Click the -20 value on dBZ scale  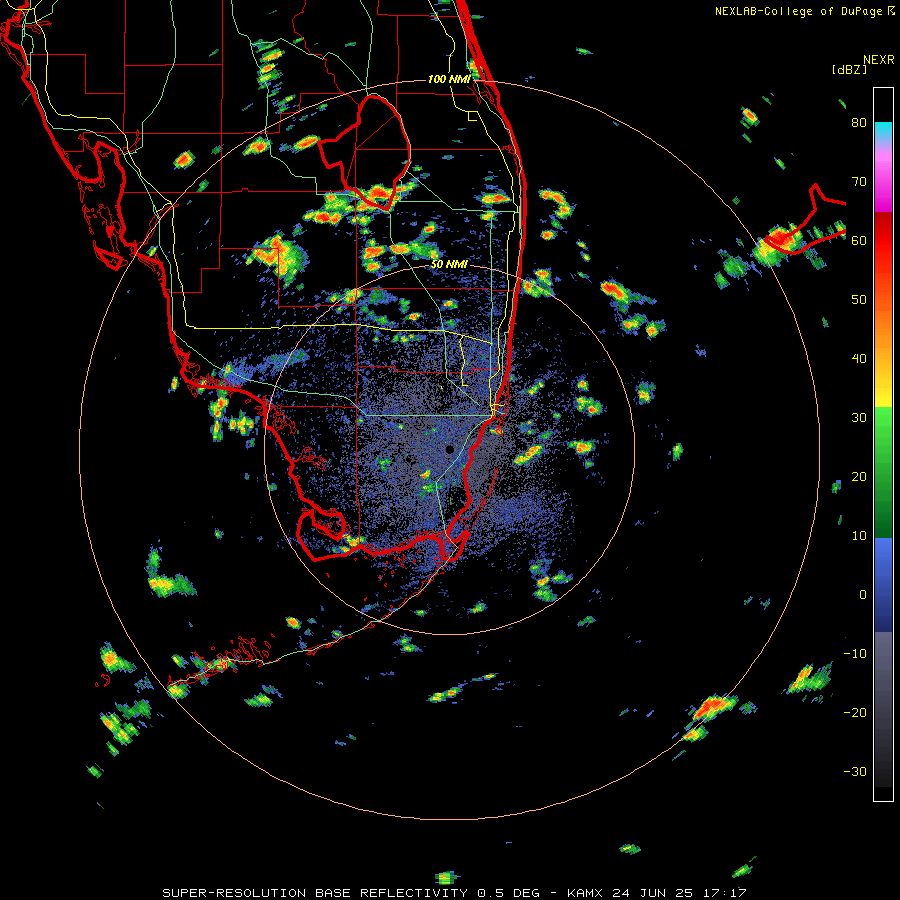855,713
